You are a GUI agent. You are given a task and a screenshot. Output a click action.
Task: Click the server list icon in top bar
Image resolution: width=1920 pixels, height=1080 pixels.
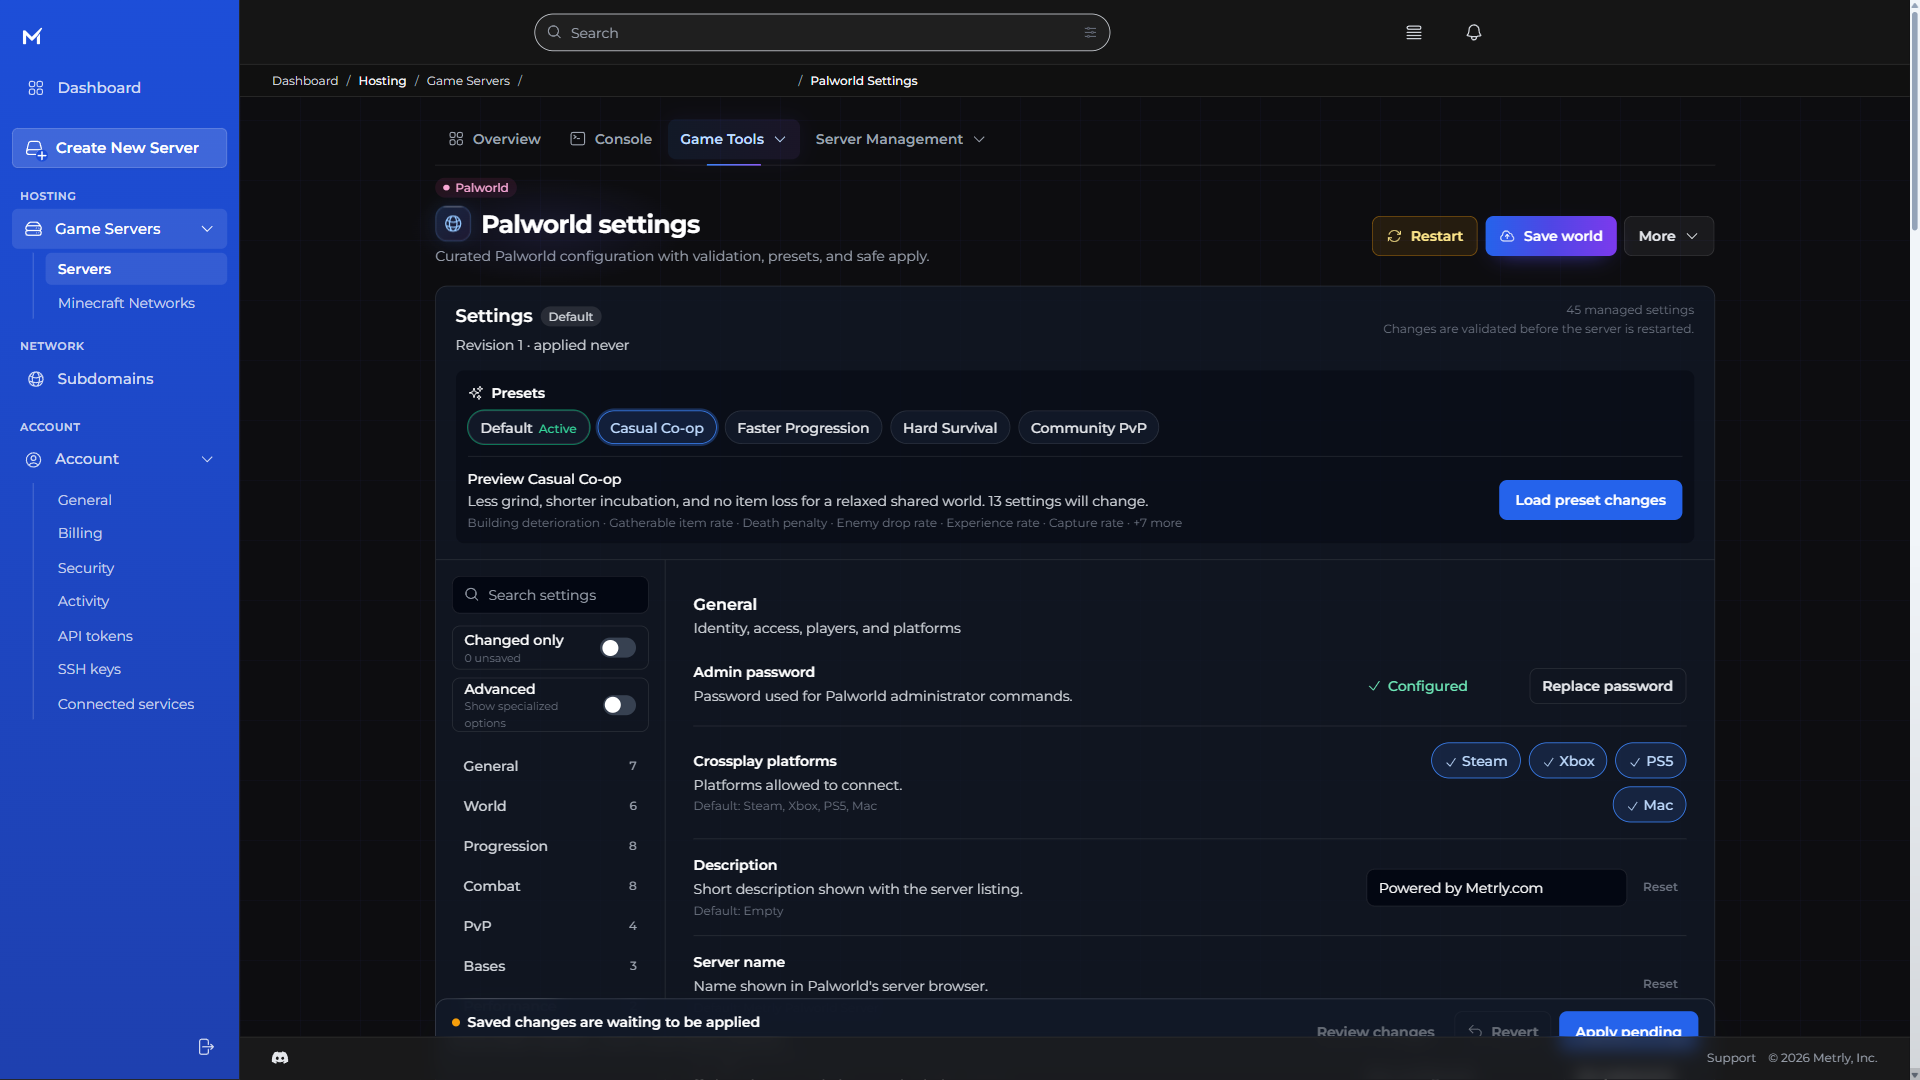click(1414, 33)
